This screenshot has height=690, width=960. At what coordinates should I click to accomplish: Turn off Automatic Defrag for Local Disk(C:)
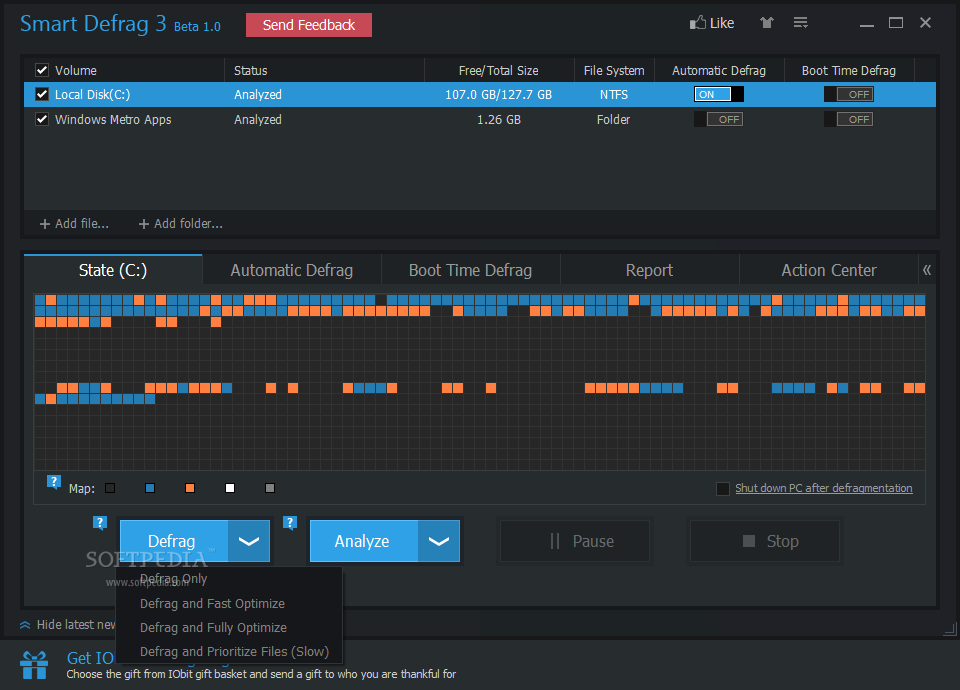click(719, 94)
